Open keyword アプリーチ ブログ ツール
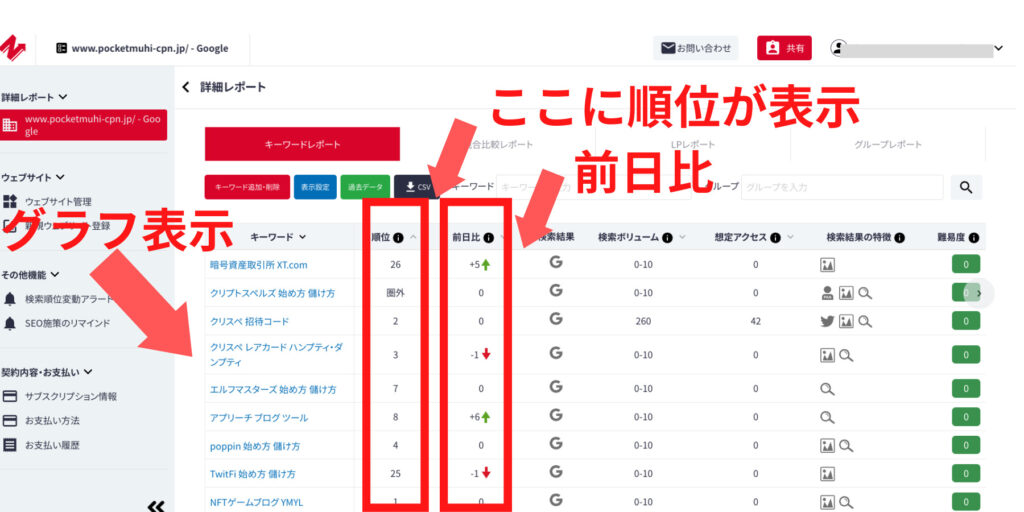The width and height of the screenshot is (1024, 512). (x=259, y=417)
